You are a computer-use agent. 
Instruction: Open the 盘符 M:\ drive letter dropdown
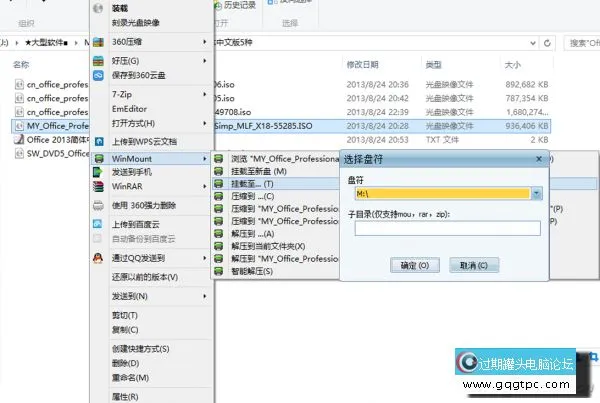click(x=536, y=194)
